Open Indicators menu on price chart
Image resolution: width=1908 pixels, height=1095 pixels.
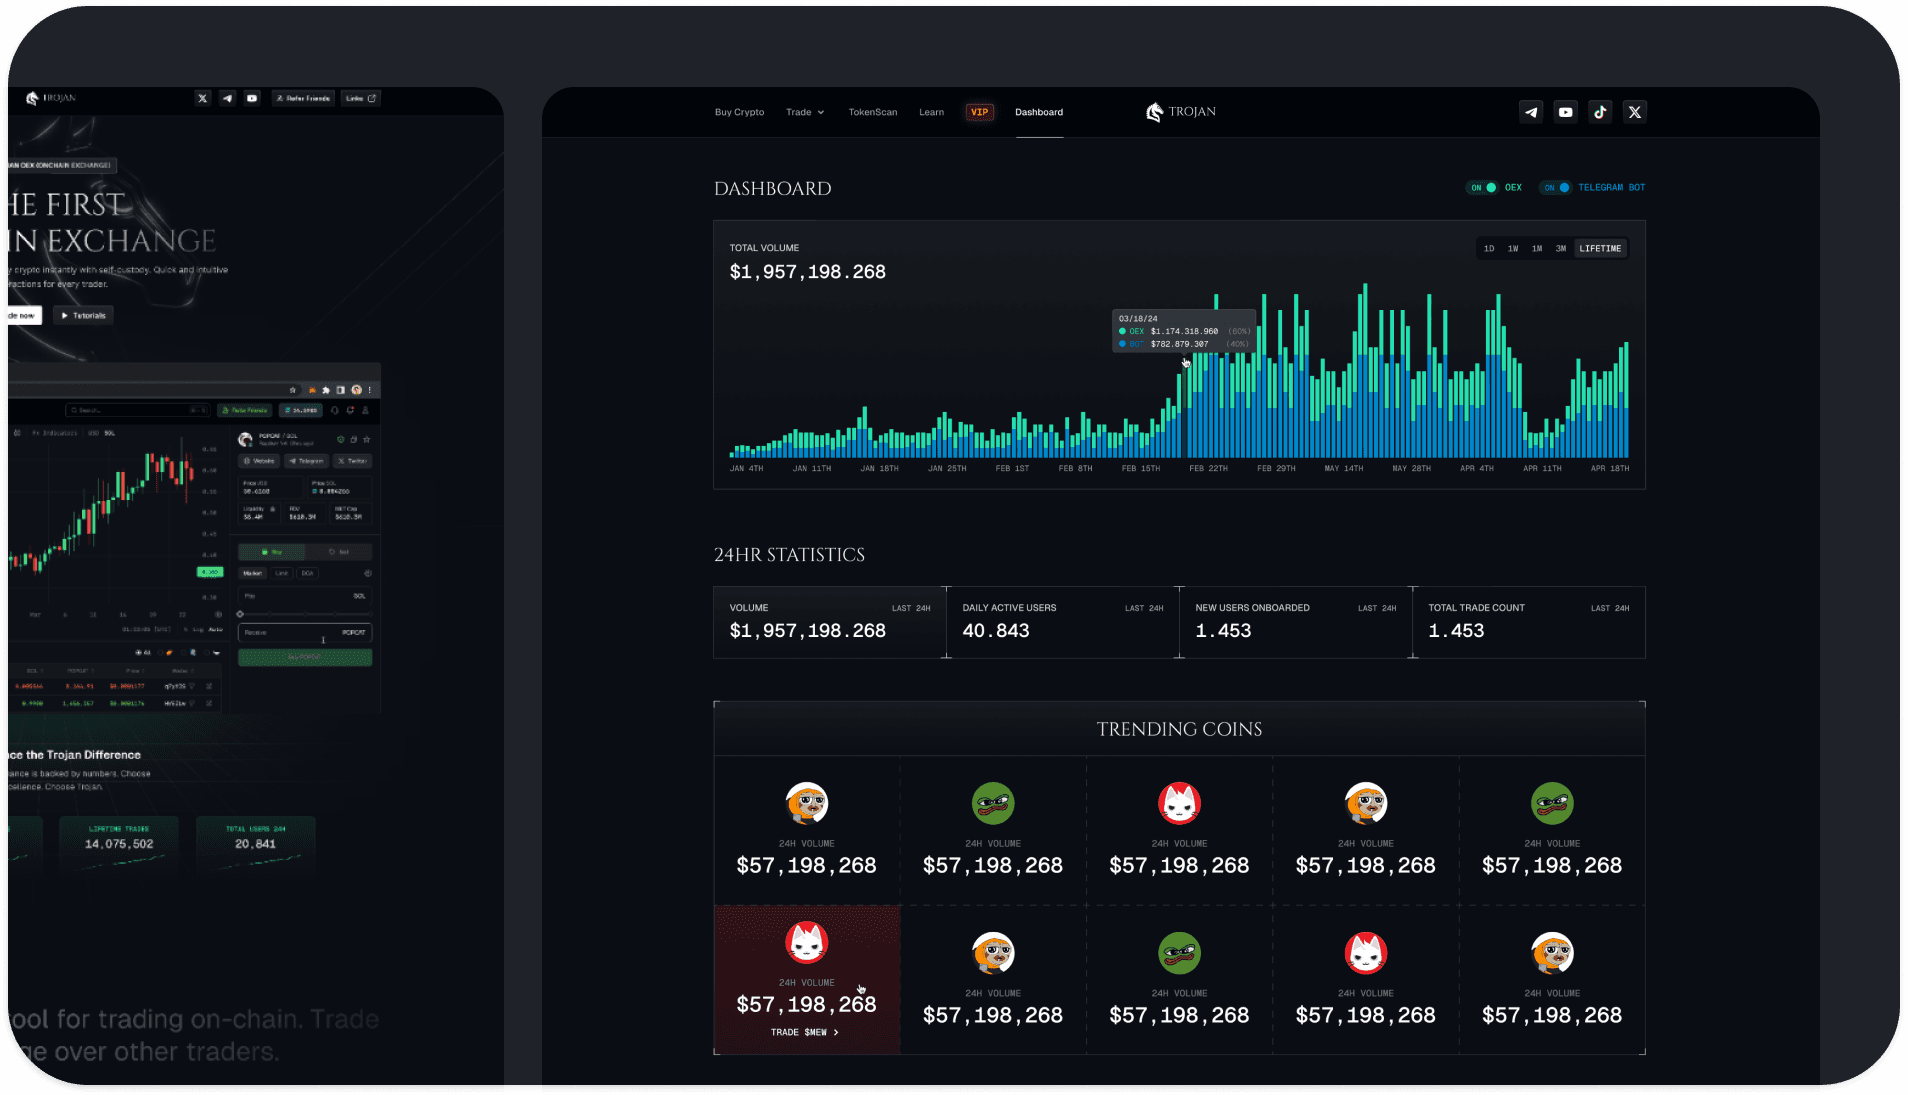(x=55, y=433)
